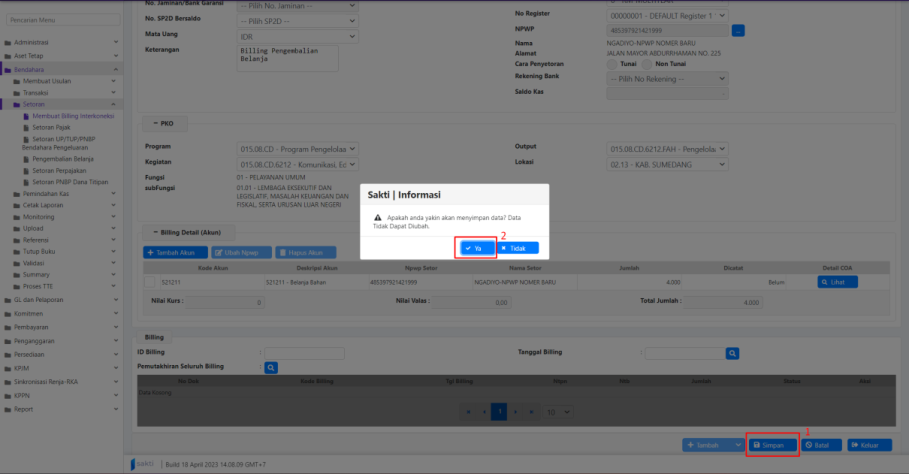909x474 pixels.
Task: Click Tidak to cancel saving
Action: click(519, 247)
